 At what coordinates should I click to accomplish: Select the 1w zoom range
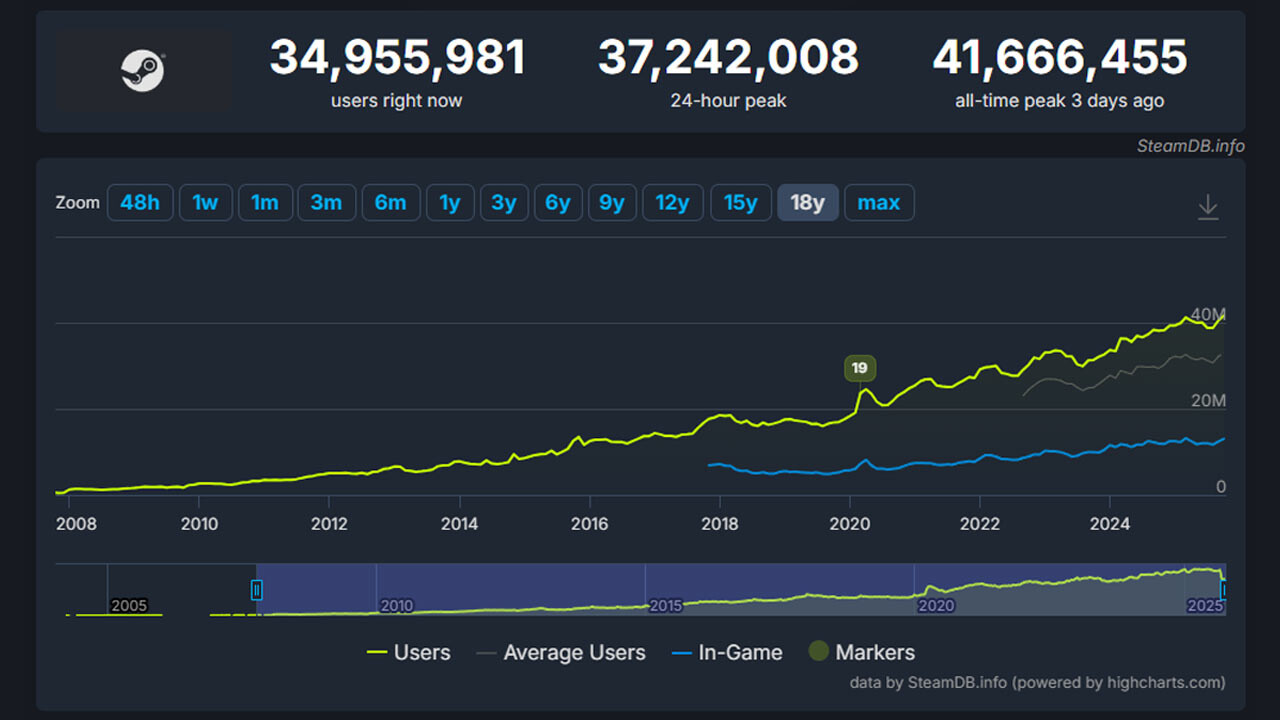click(205, 203)
